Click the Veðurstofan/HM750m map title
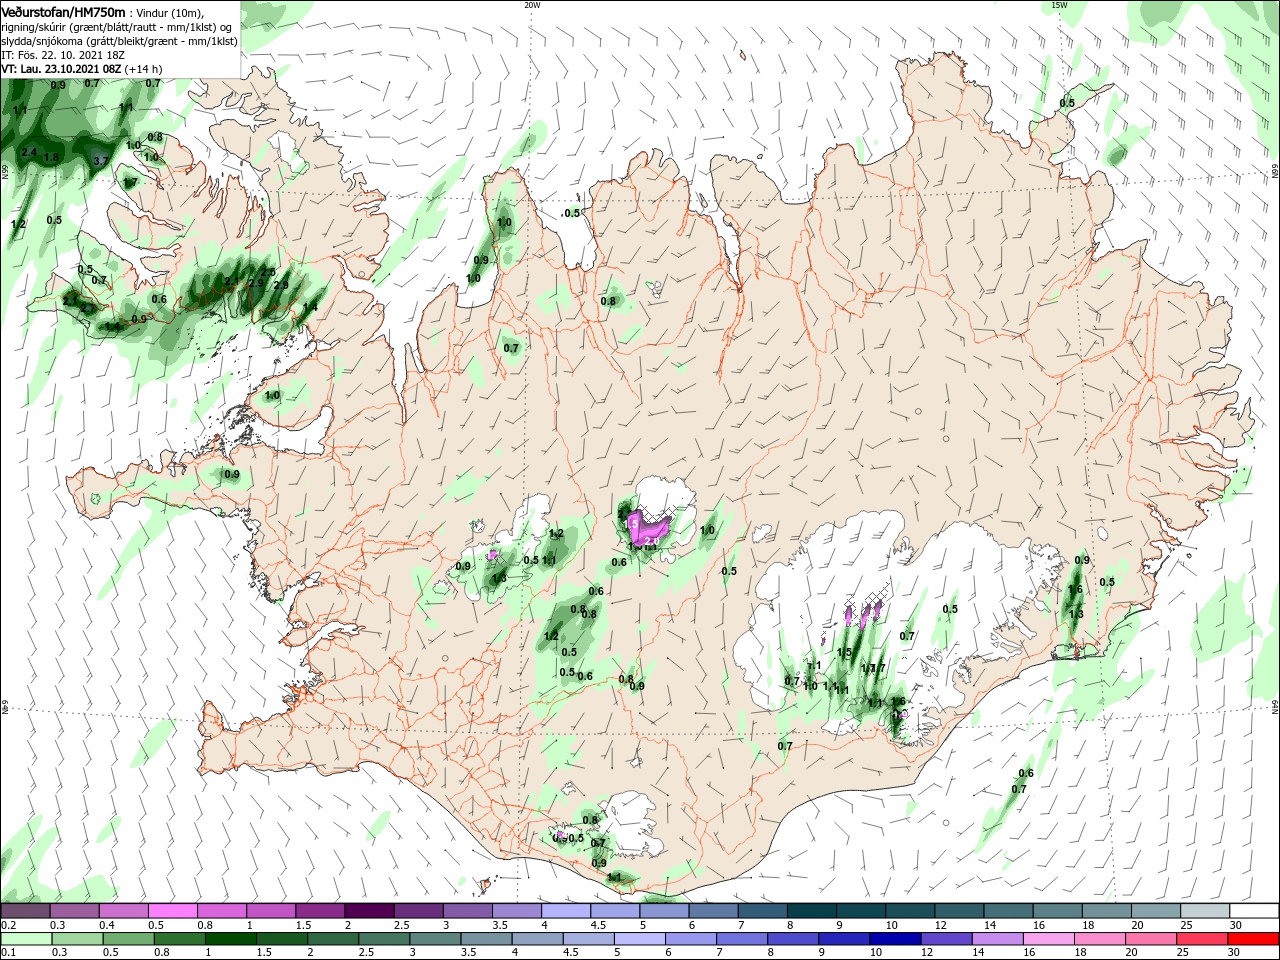Image resolution: width=1280 pixels, height=960 pixels. pyautogui.click(x=63, y=11)
